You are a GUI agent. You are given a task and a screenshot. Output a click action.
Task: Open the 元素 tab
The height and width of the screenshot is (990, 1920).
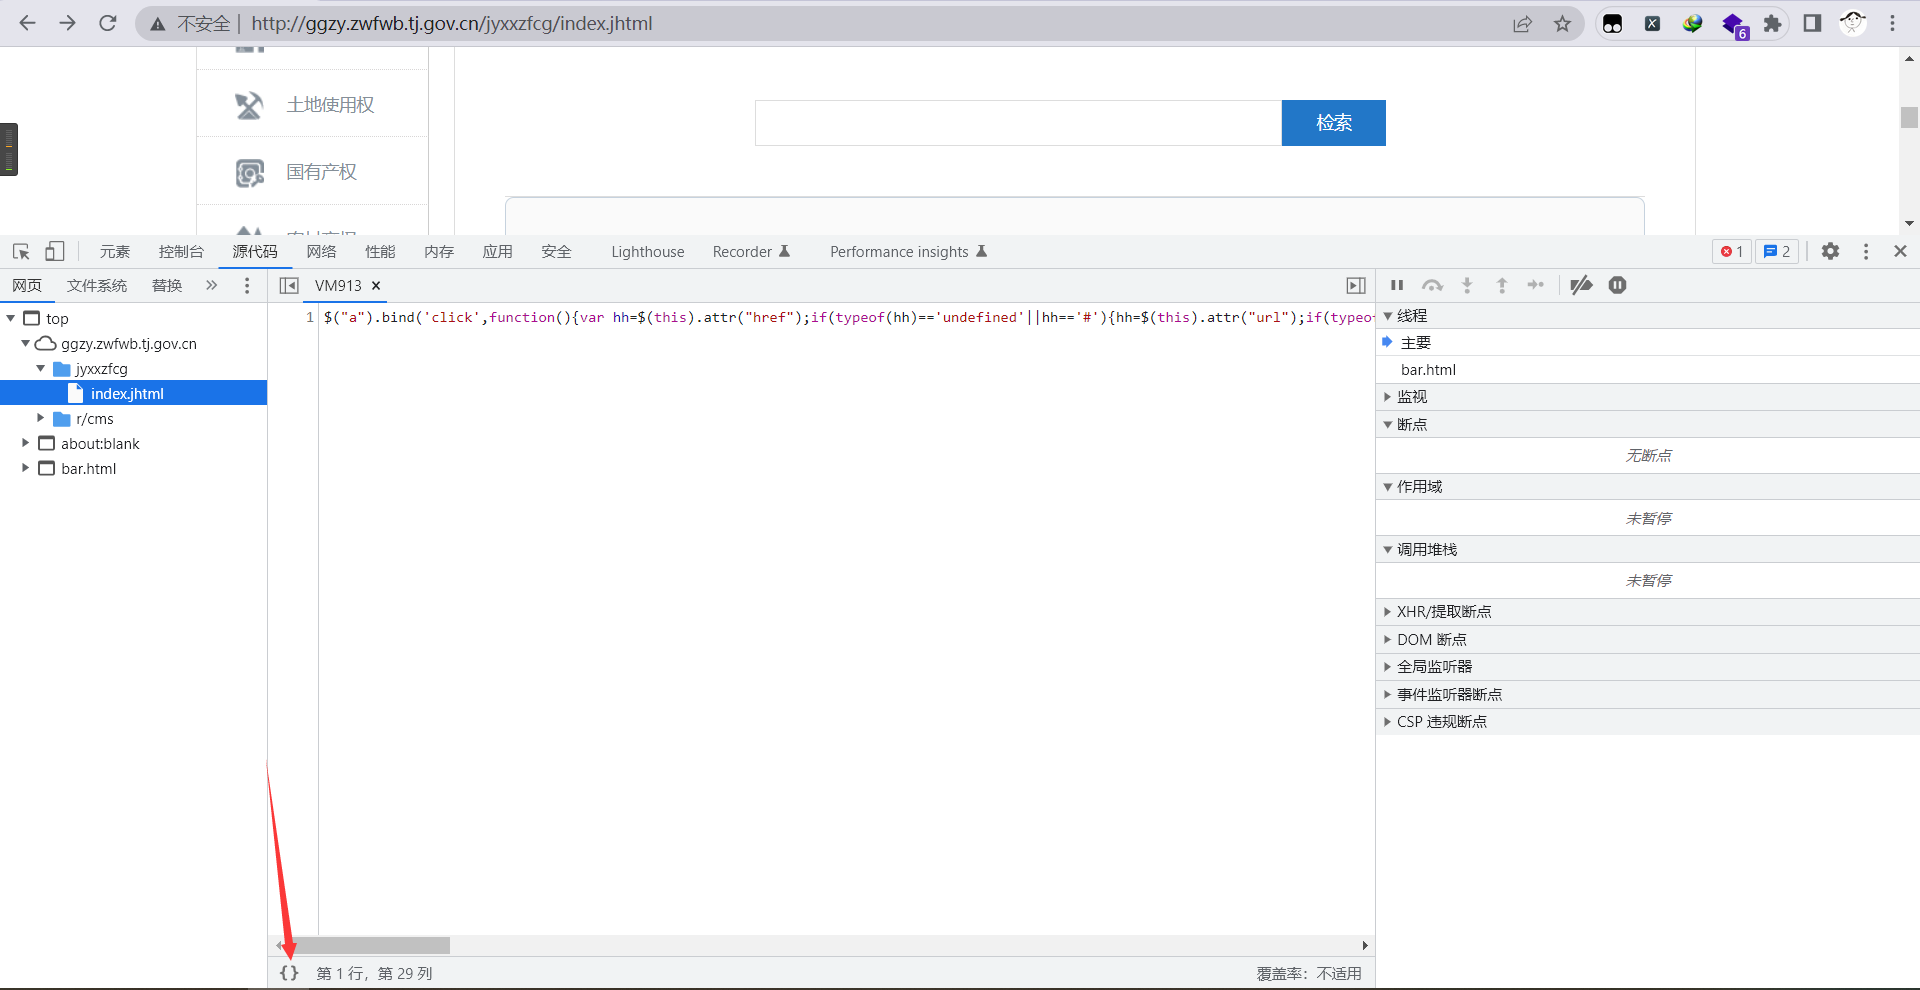tap(115, 252)
